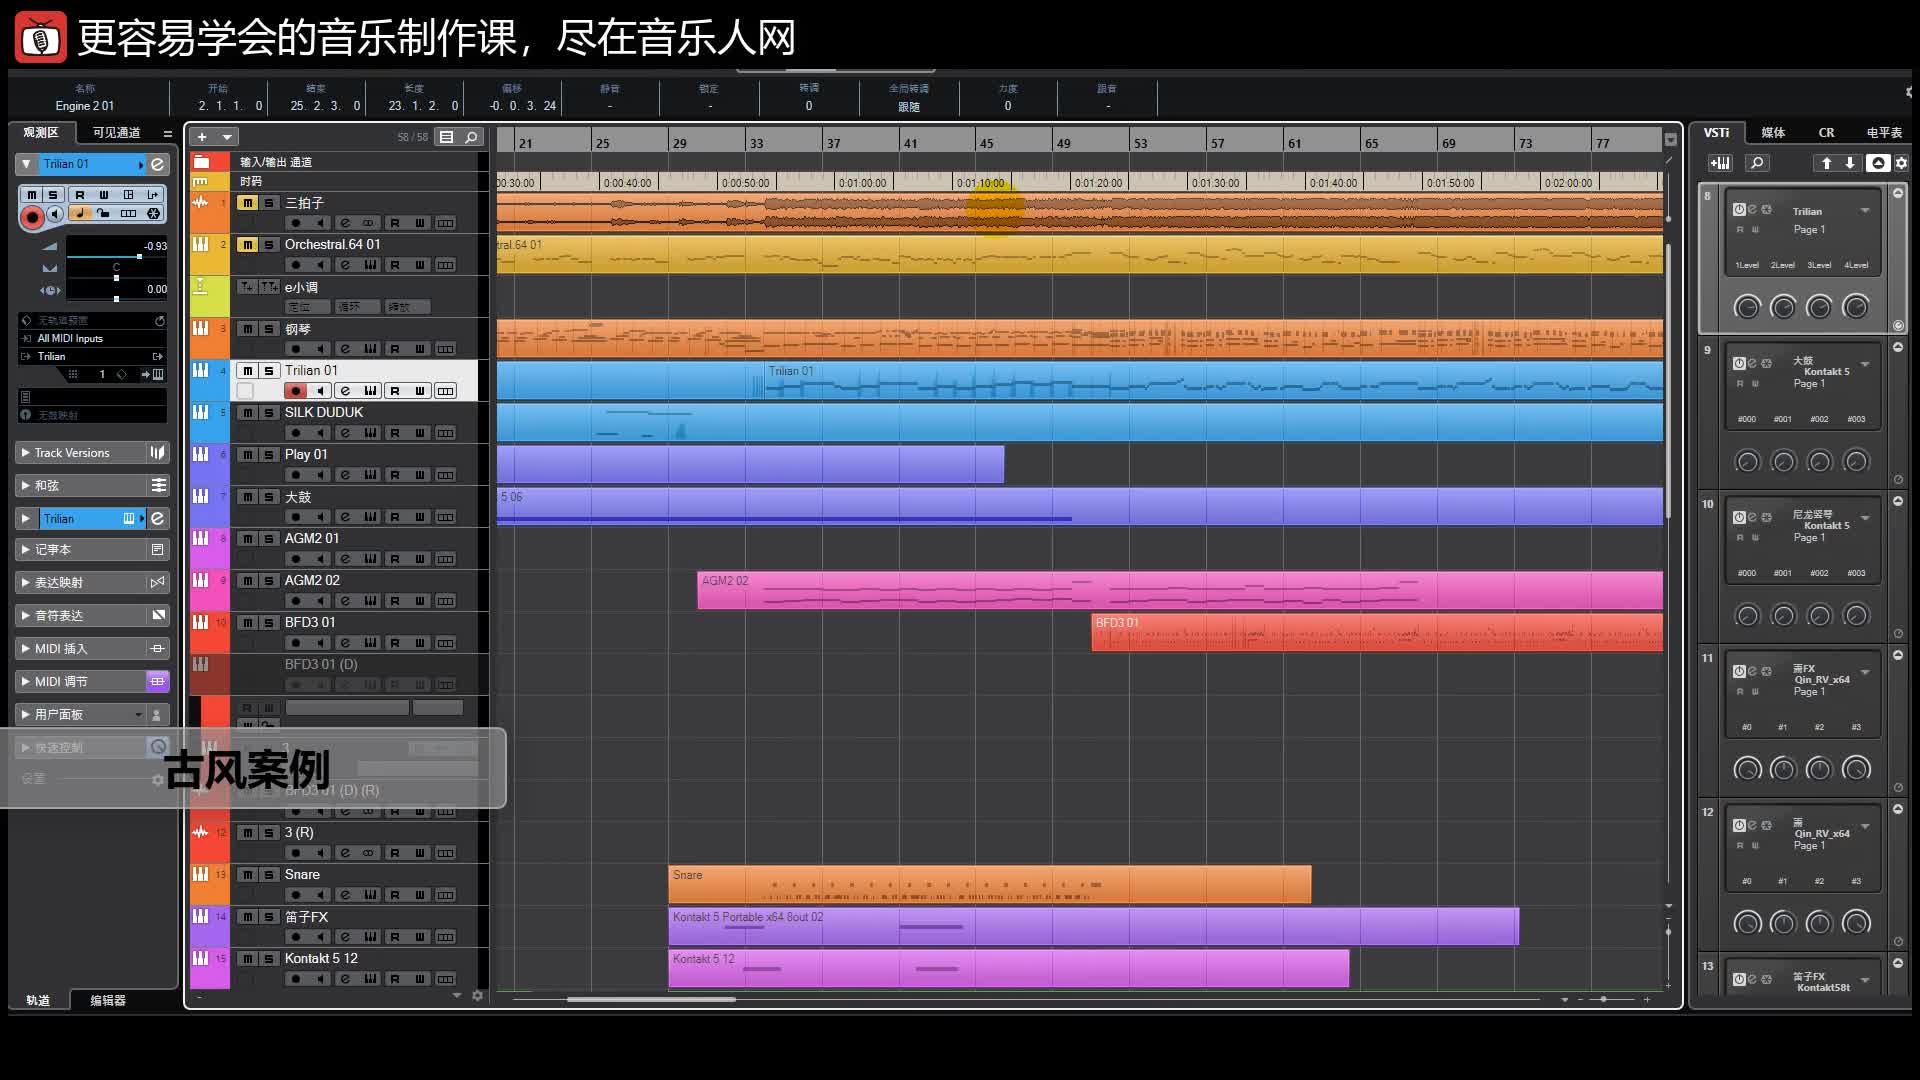Select the Kontakt 5 12 track name
This screenshot has width=1920, height=1080.
pos(321,958)
